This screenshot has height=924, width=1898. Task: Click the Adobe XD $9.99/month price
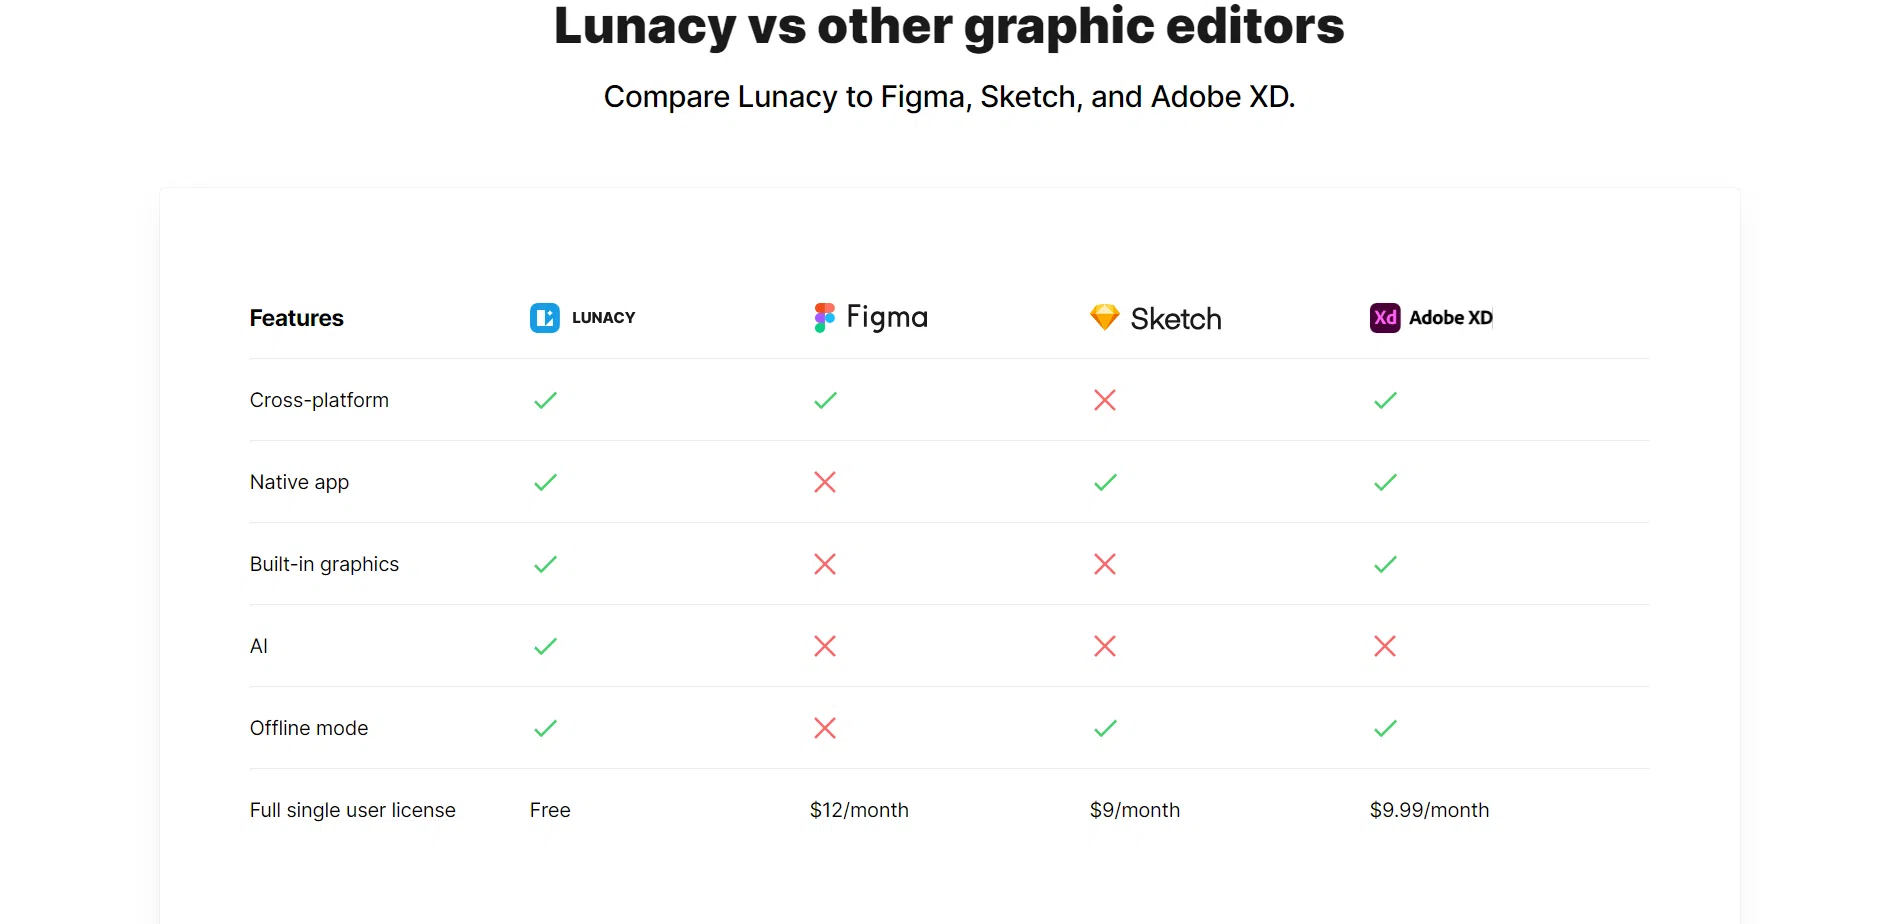coord(1429,810)
